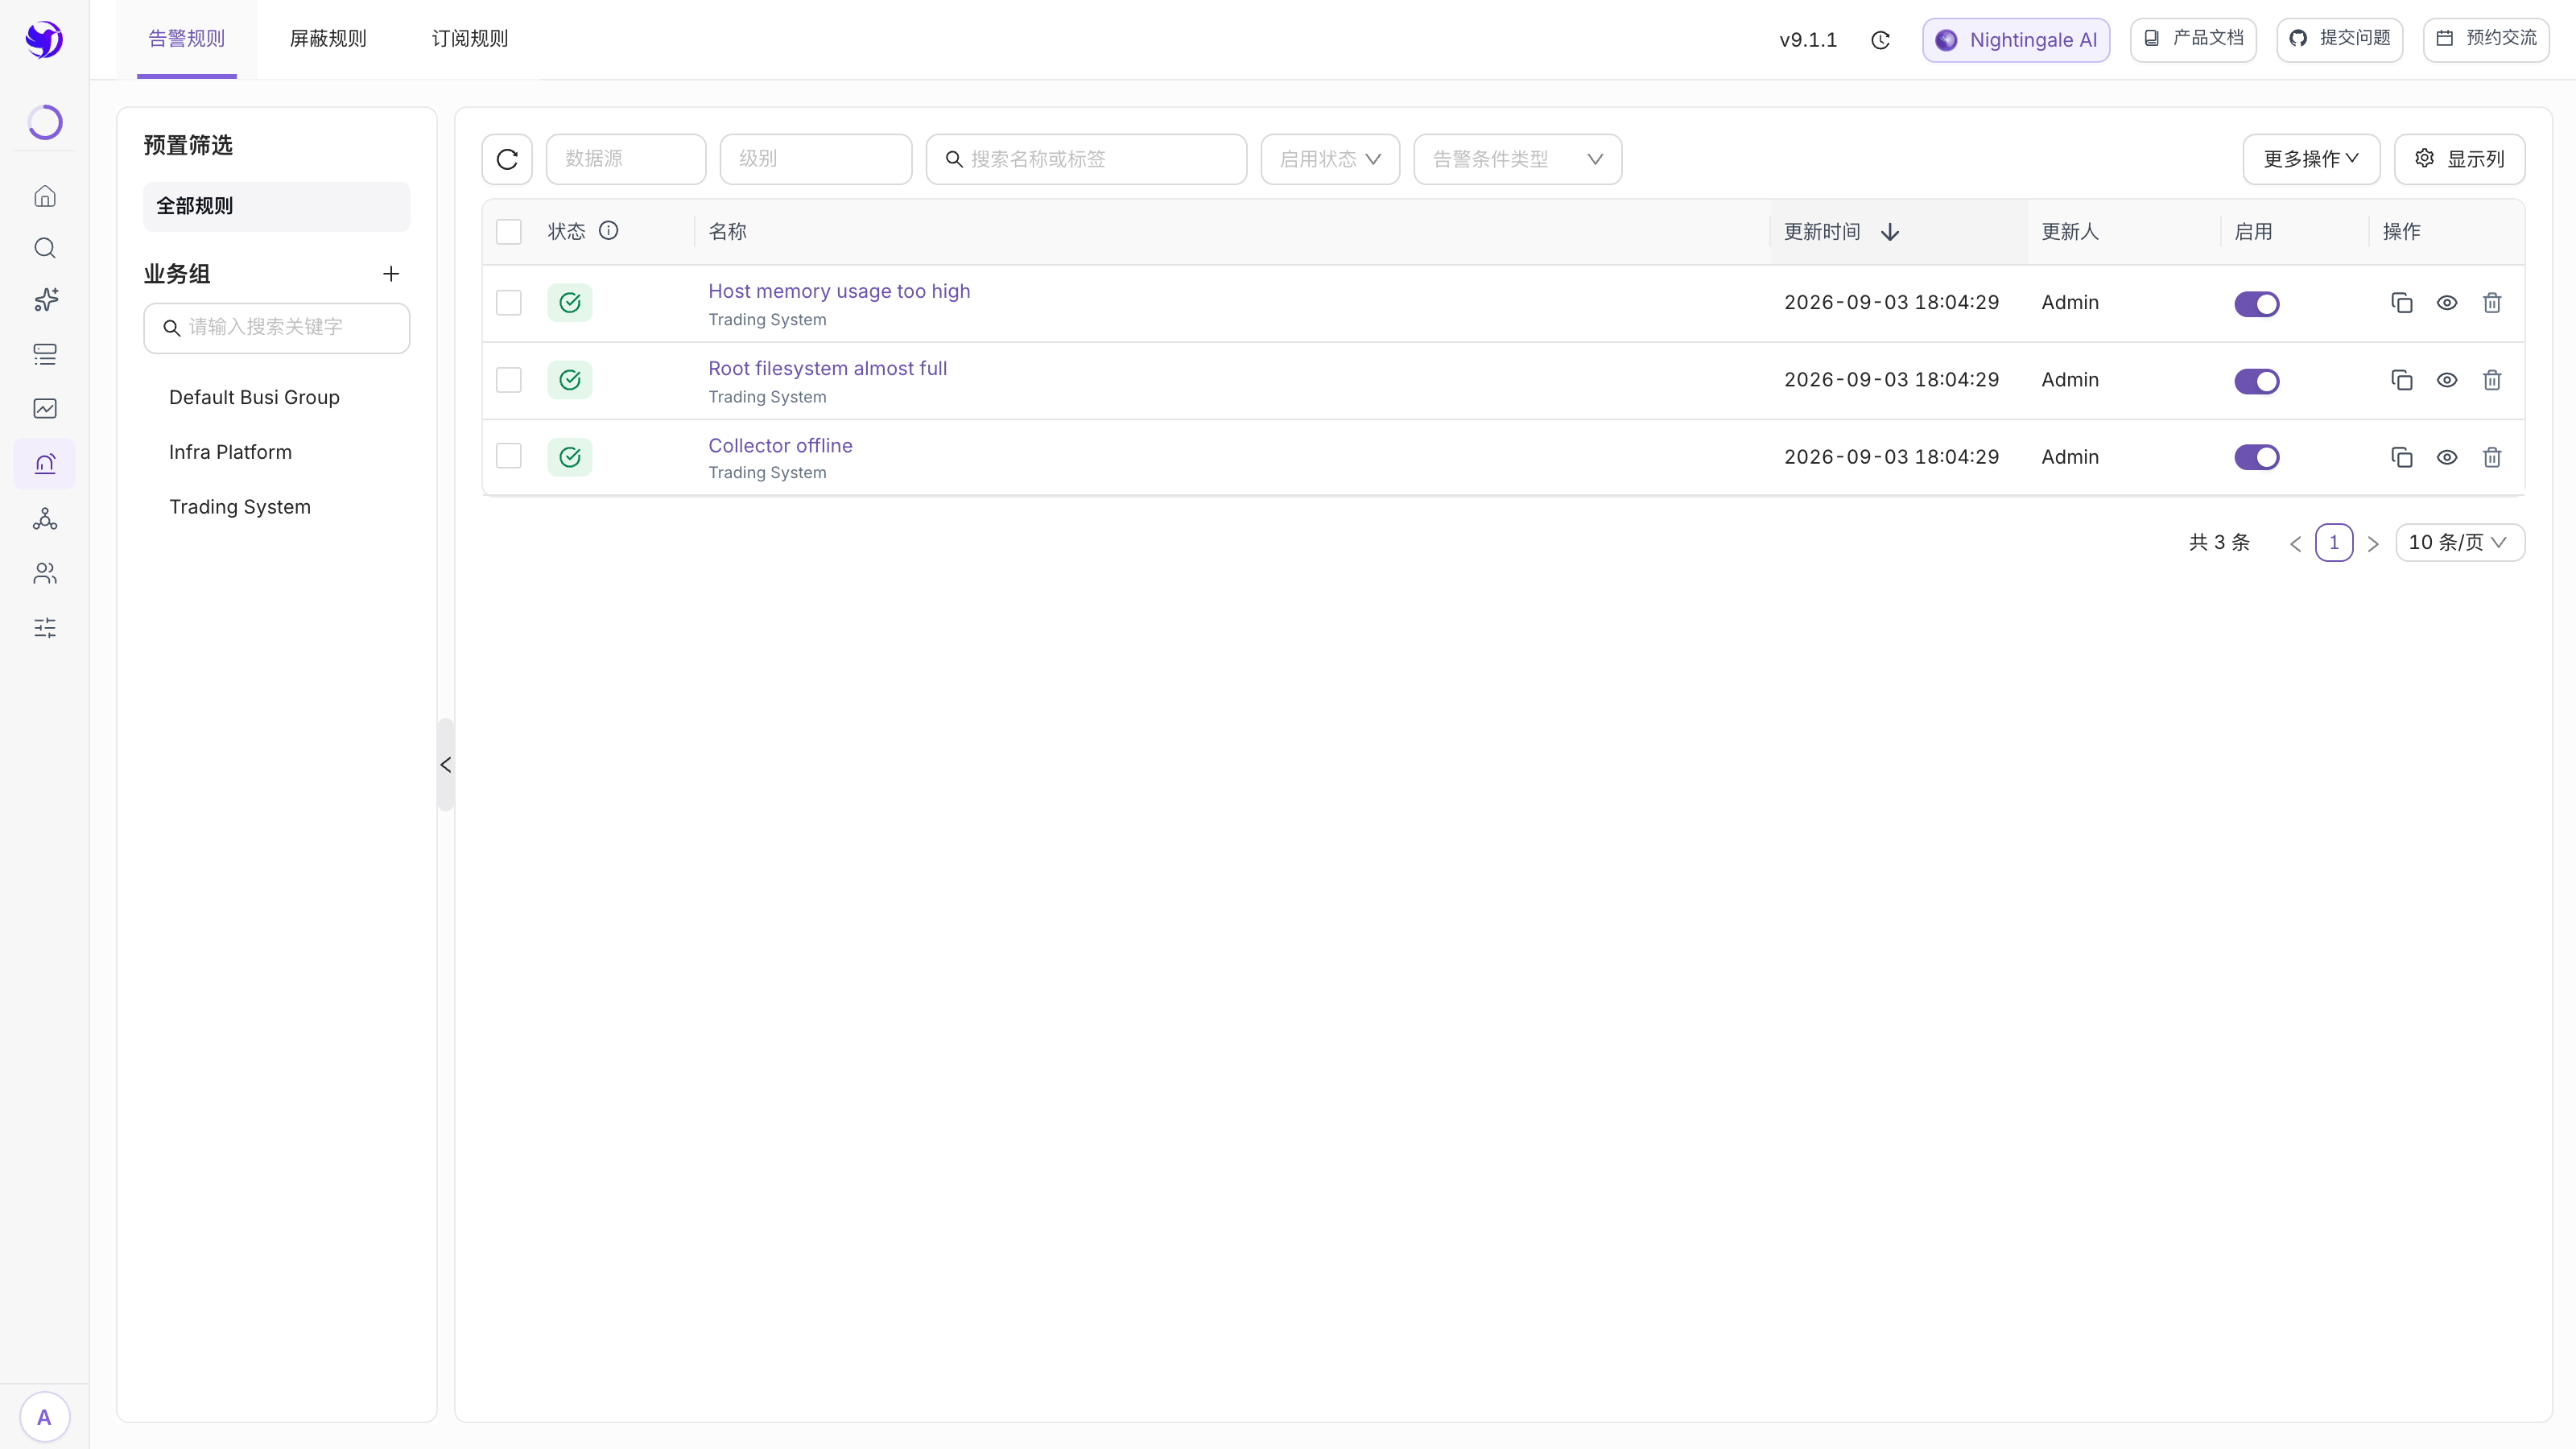The image size is (2576, 1449).
Task: Clone the Collector offline rule
Action: pyautogui.click(x=2402, y=457)
